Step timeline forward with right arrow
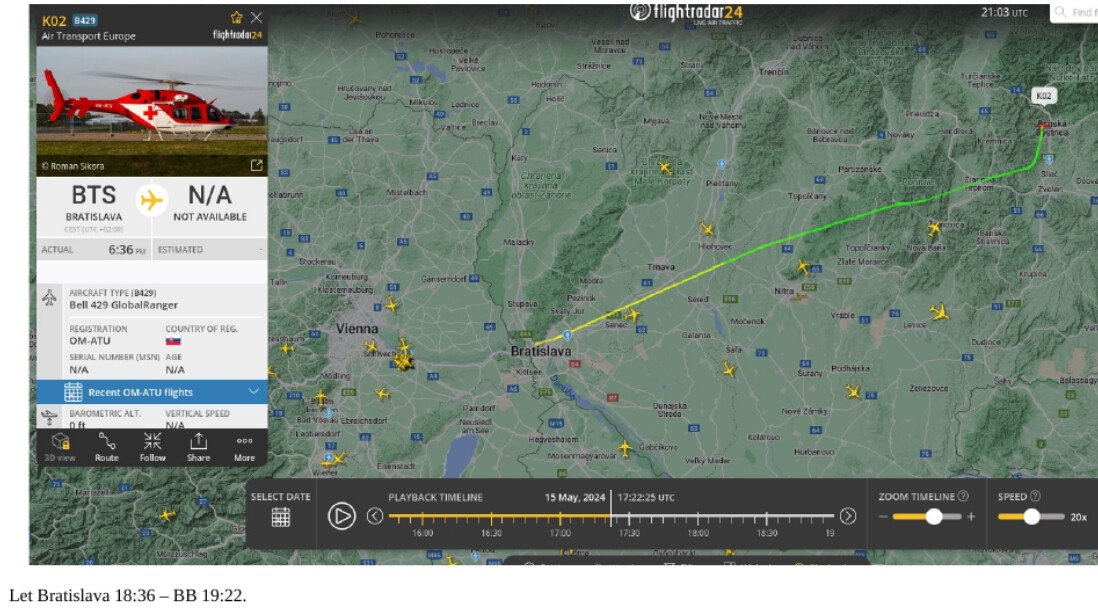This screenshot has width=1098, height=609. (x=848, y=517)
